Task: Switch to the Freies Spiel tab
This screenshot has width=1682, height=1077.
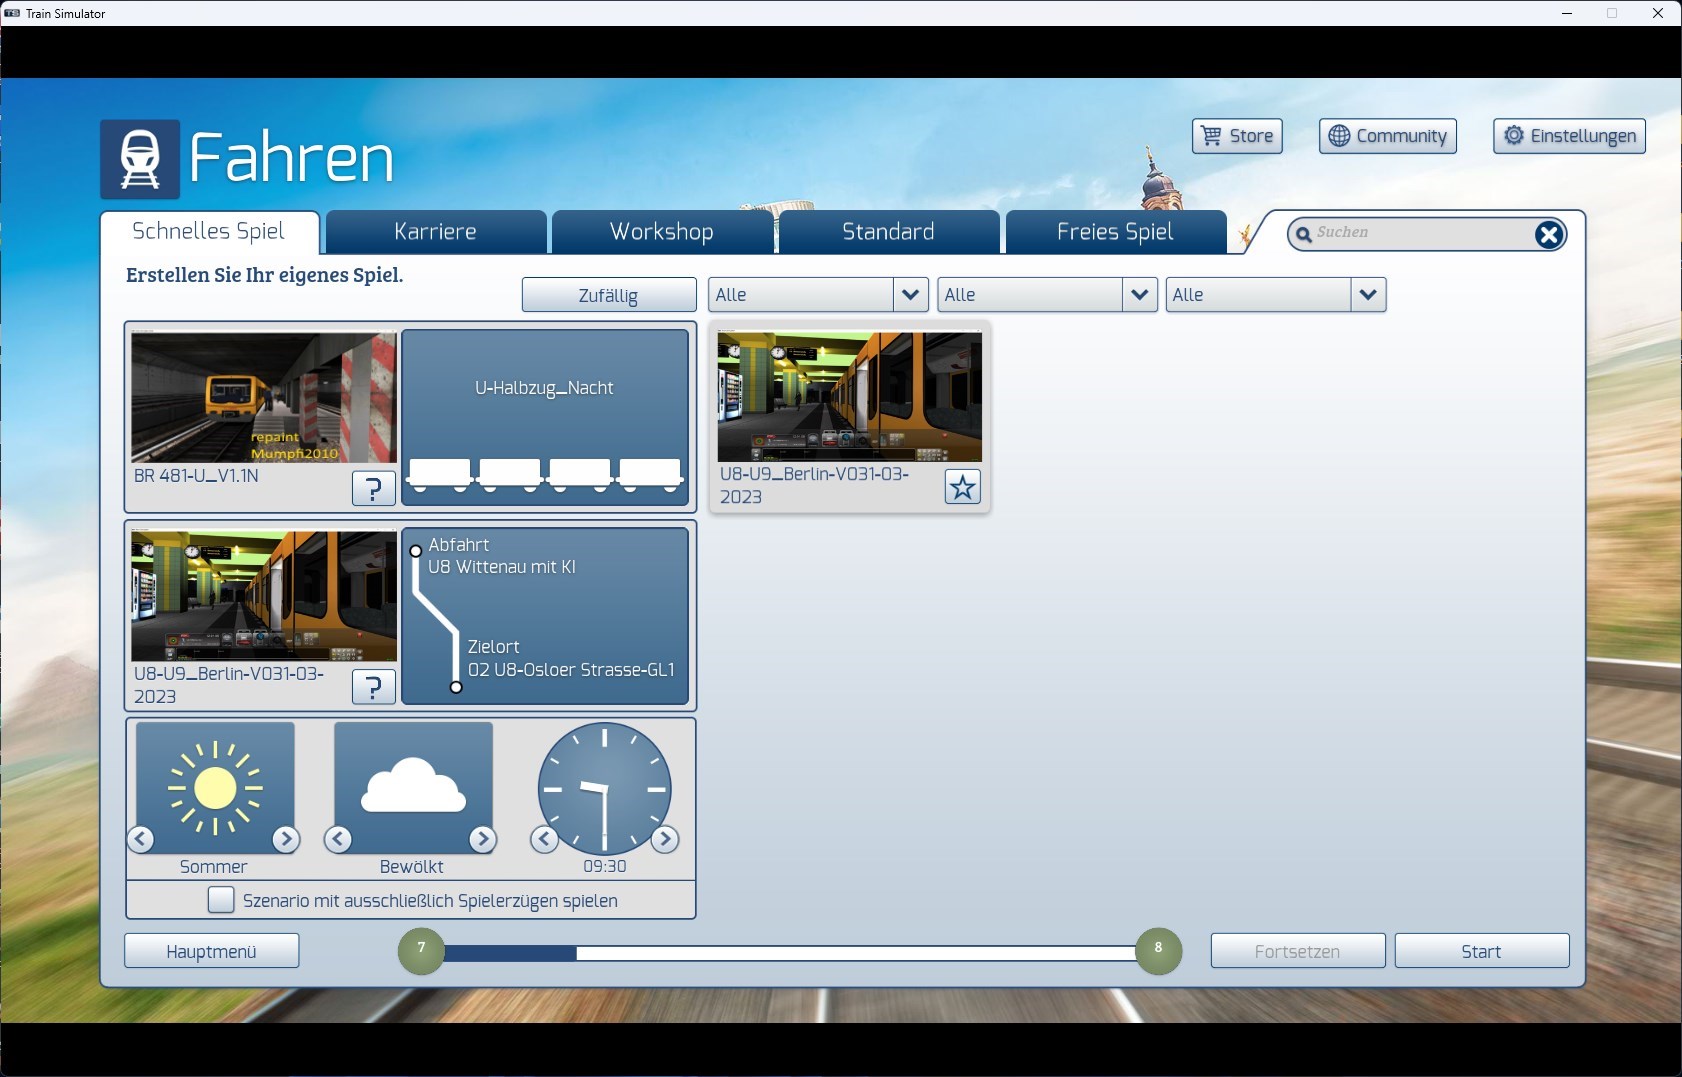Action: [1115, 232]
